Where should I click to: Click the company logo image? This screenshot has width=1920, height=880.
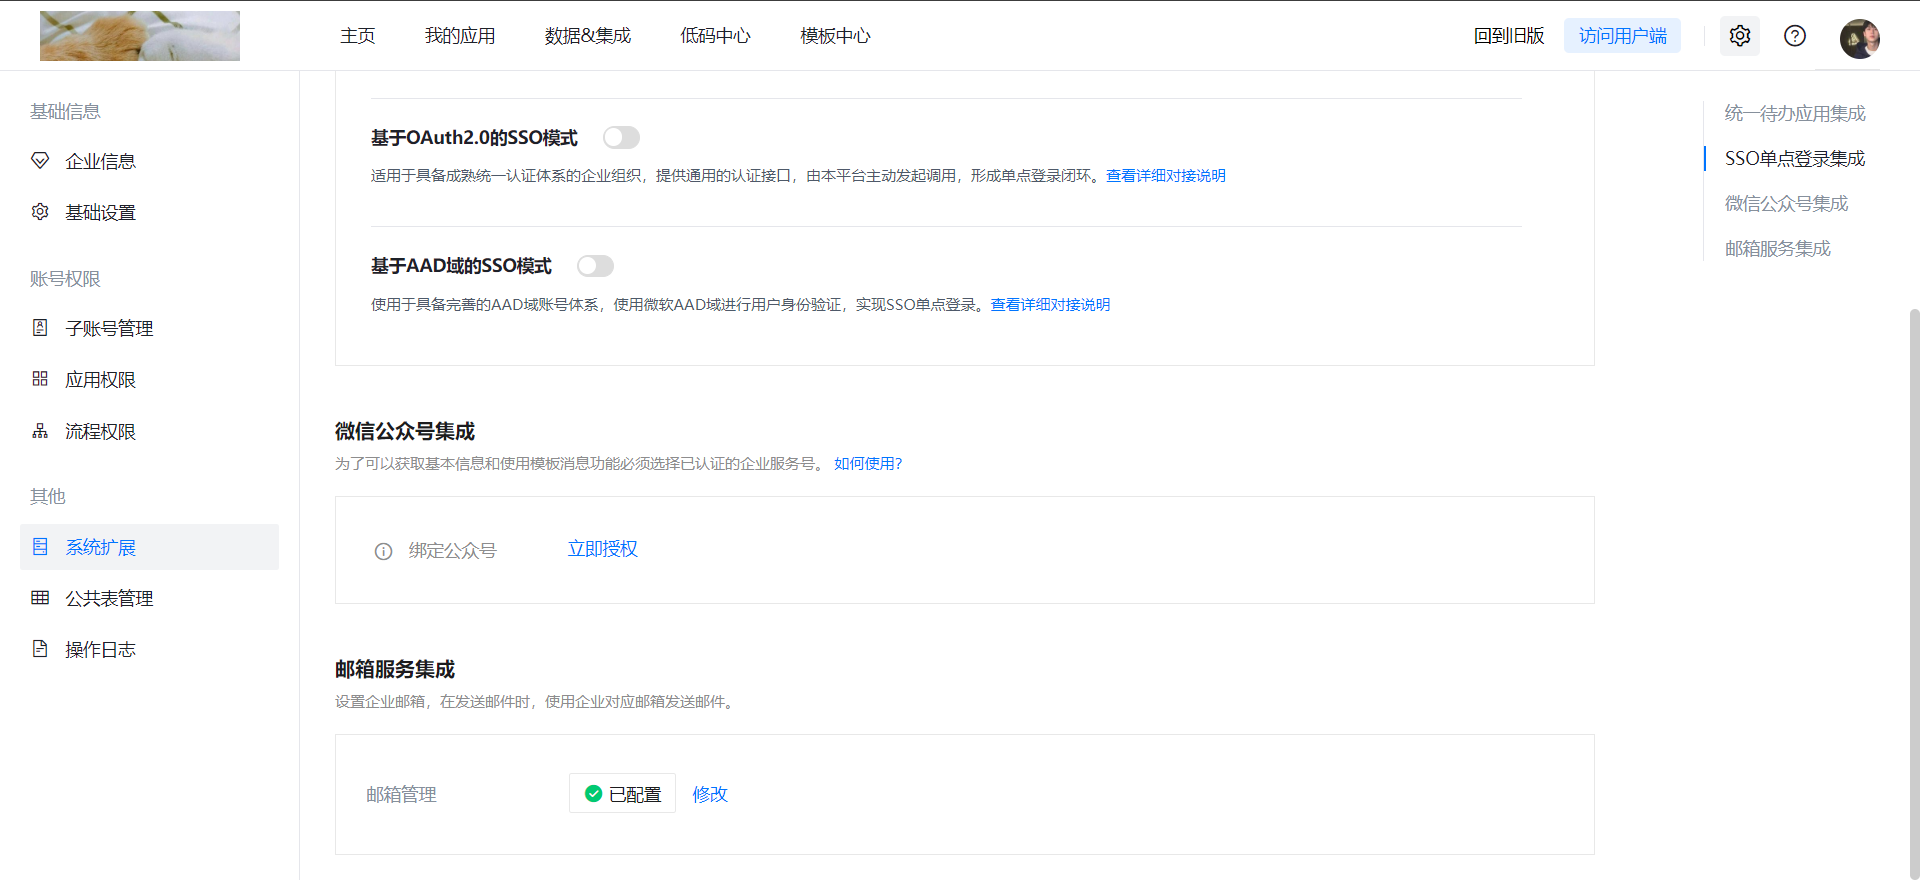[140, 36]
